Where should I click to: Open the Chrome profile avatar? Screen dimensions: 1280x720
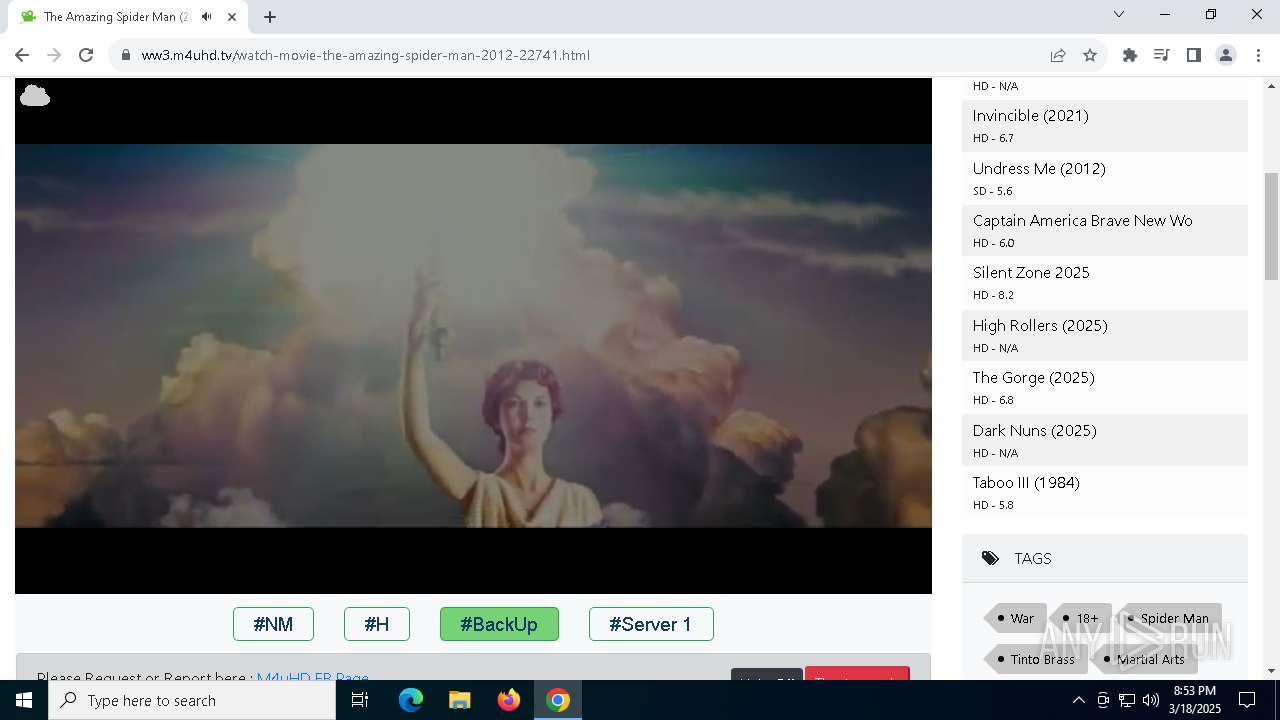pos(1226,55)
